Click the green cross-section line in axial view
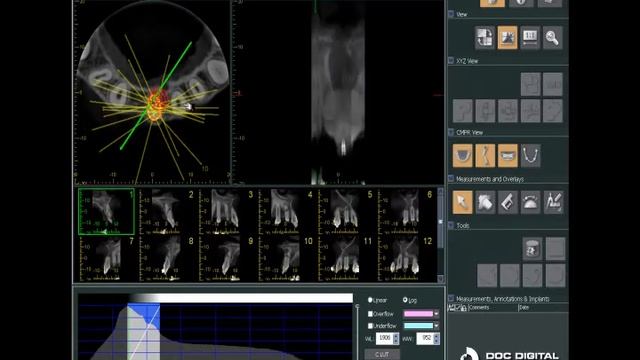The image size is (640, 360). pyautogui.click(x=156, y=96)
